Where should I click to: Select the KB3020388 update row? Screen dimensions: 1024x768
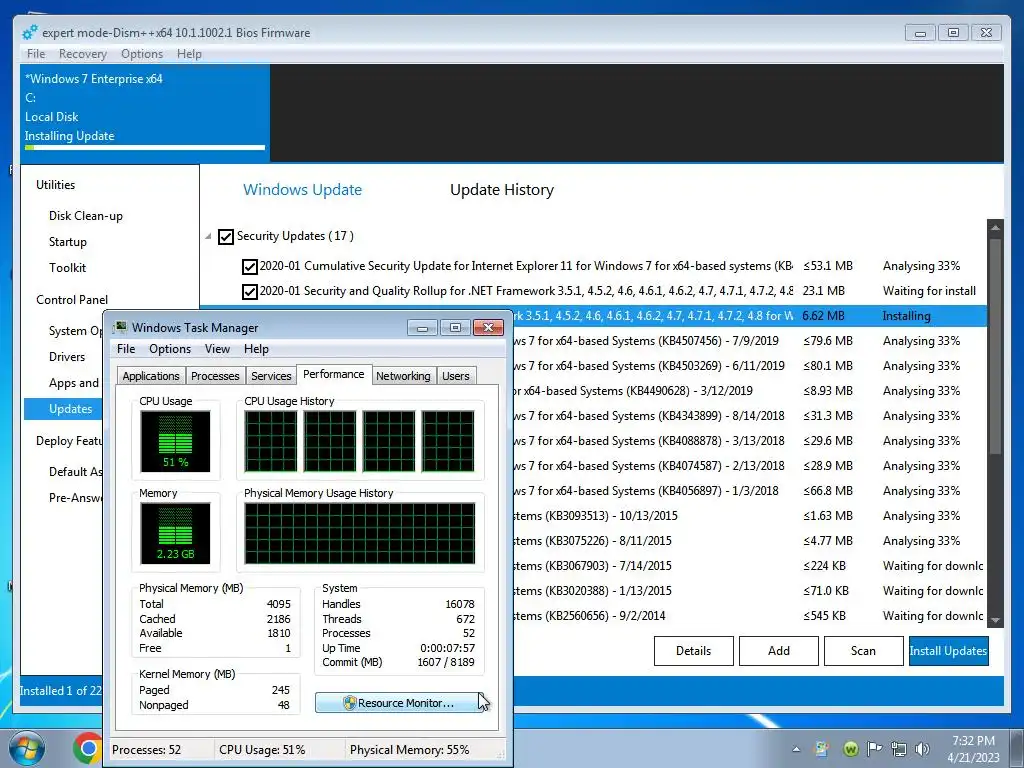[749, 591]
